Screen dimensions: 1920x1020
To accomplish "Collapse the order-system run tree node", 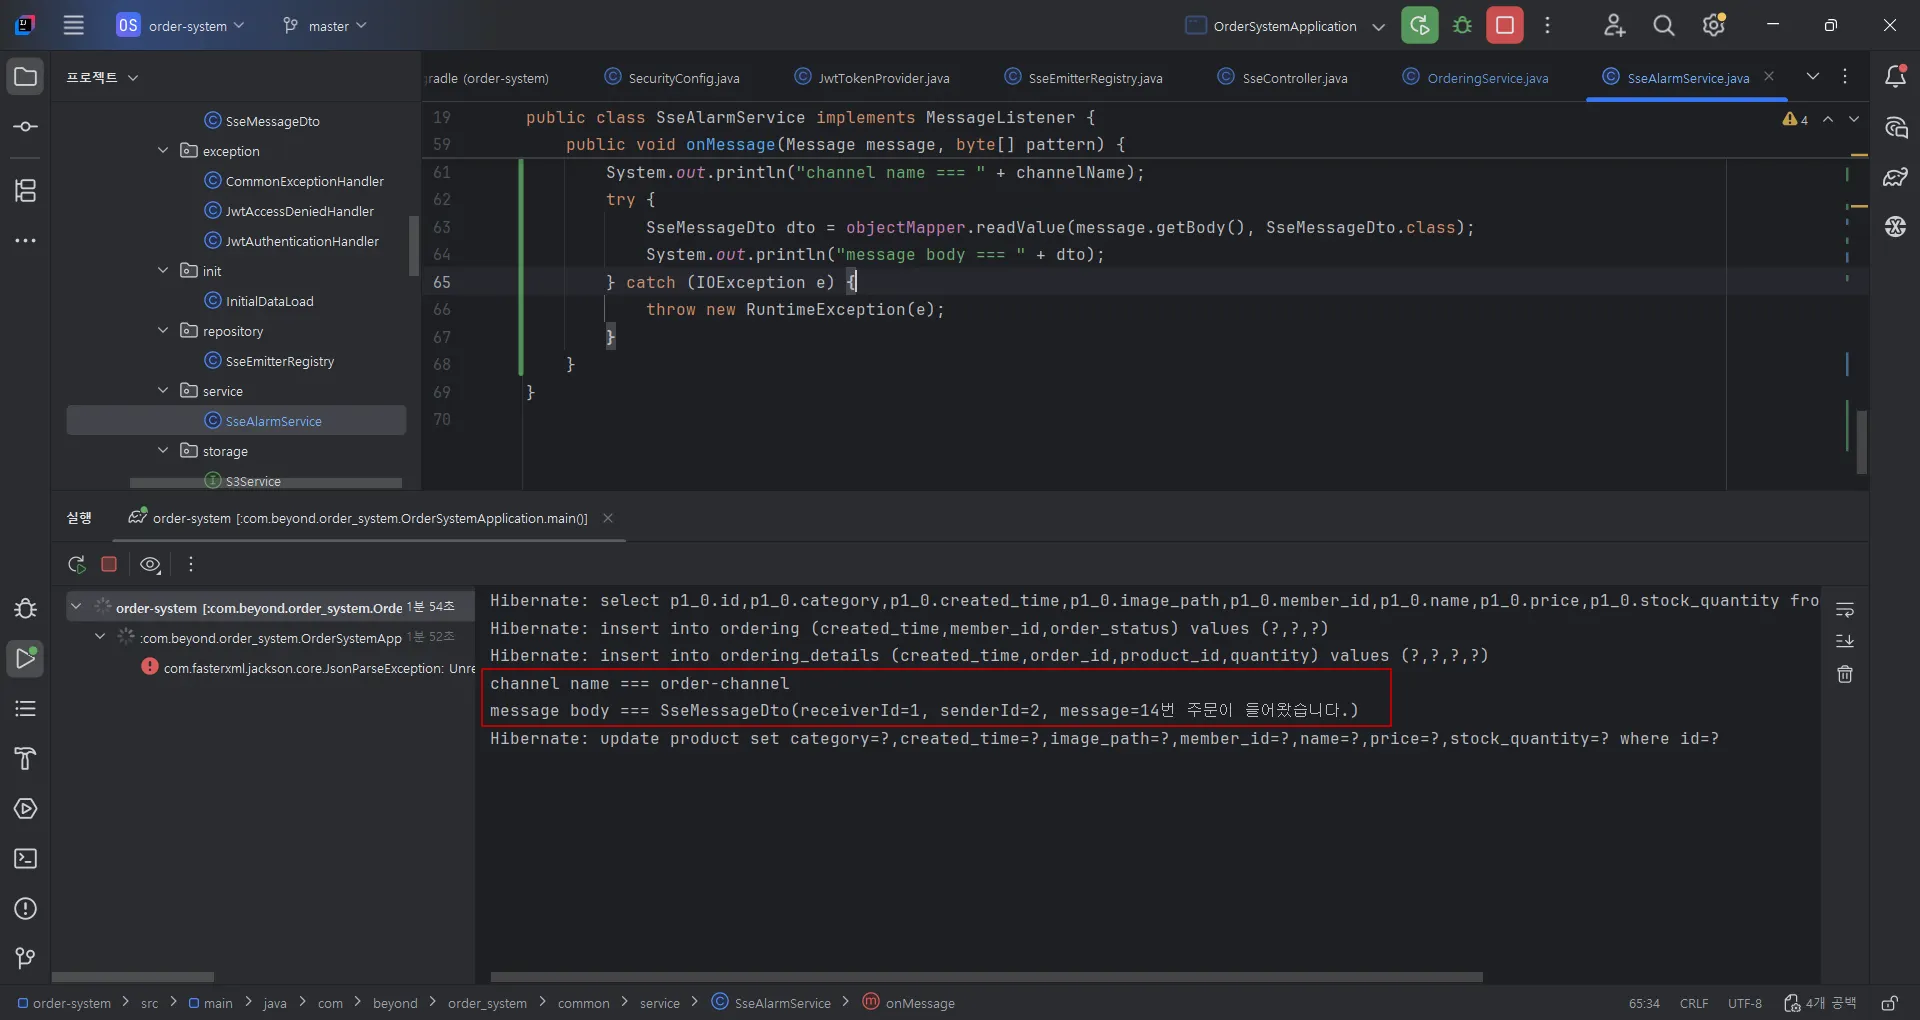I will (76, 607).
